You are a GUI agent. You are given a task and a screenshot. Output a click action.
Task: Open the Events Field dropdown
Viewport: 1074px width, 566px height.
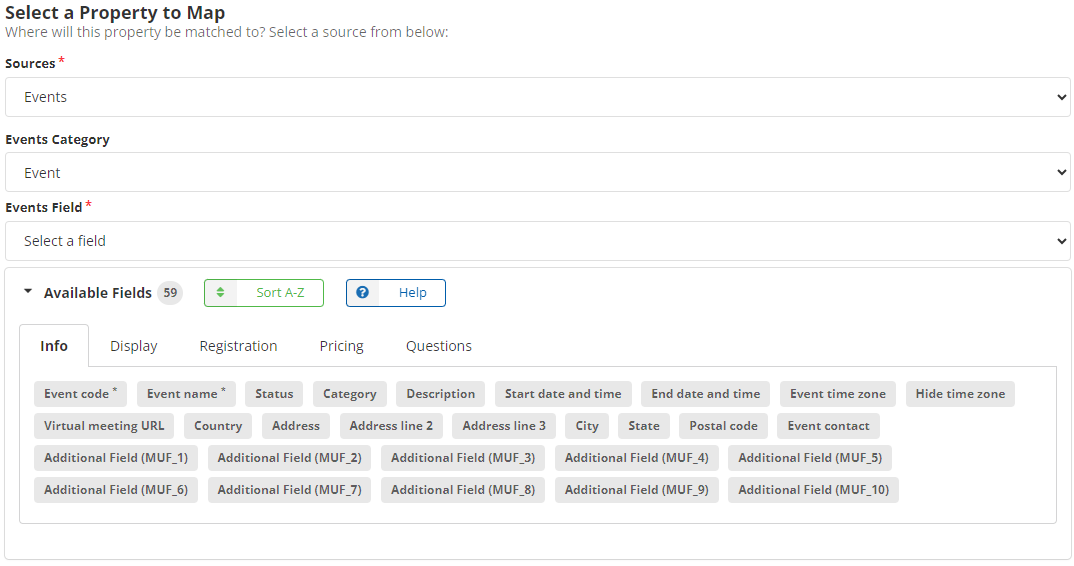pos(537,241)
